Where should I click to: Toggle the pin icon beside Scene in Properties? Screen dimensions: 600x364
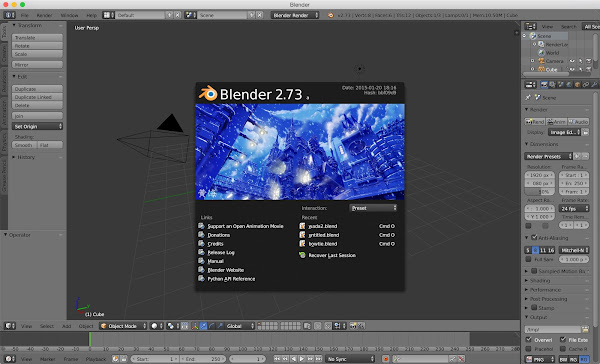coord(528,98)
